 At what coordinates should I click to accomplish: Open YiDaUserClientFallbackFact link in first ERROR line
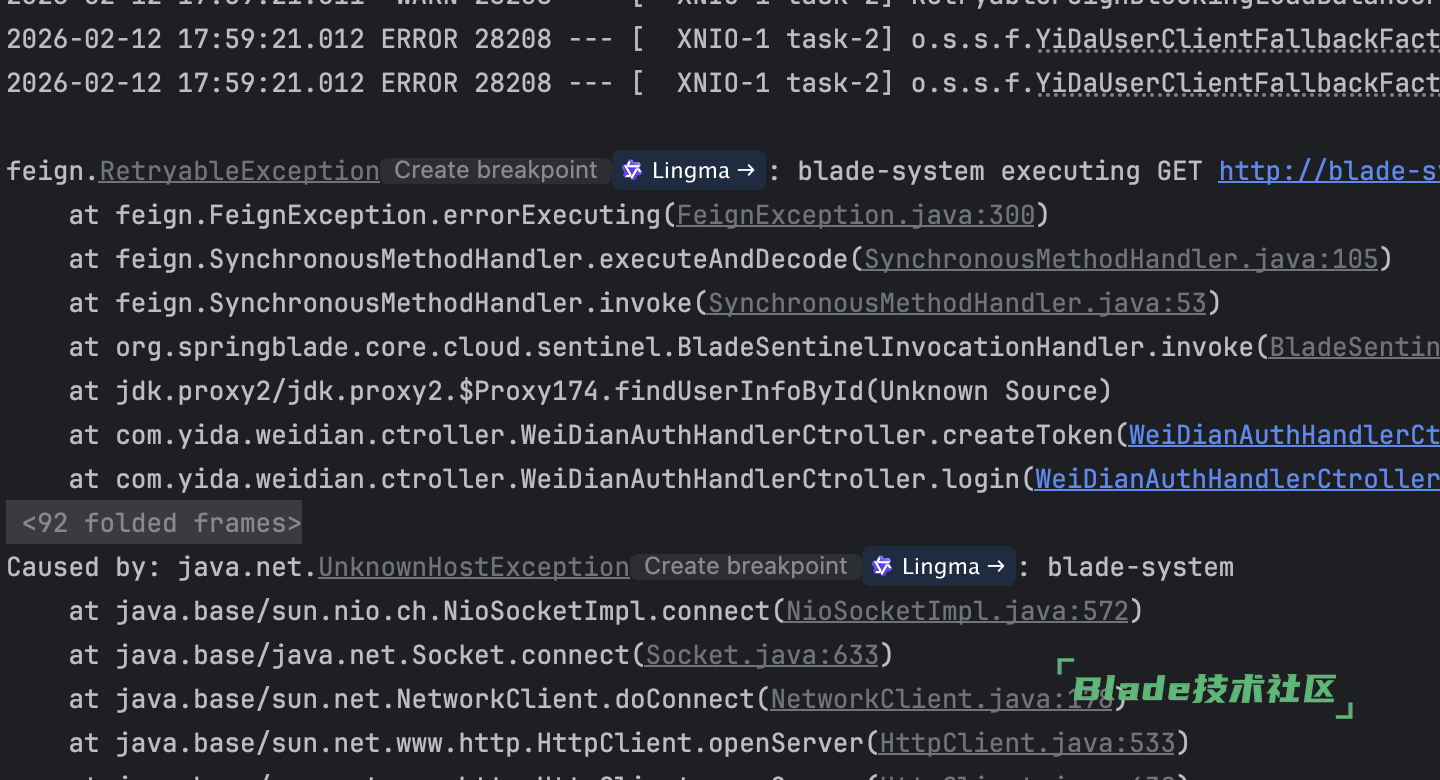point(1237,39)
